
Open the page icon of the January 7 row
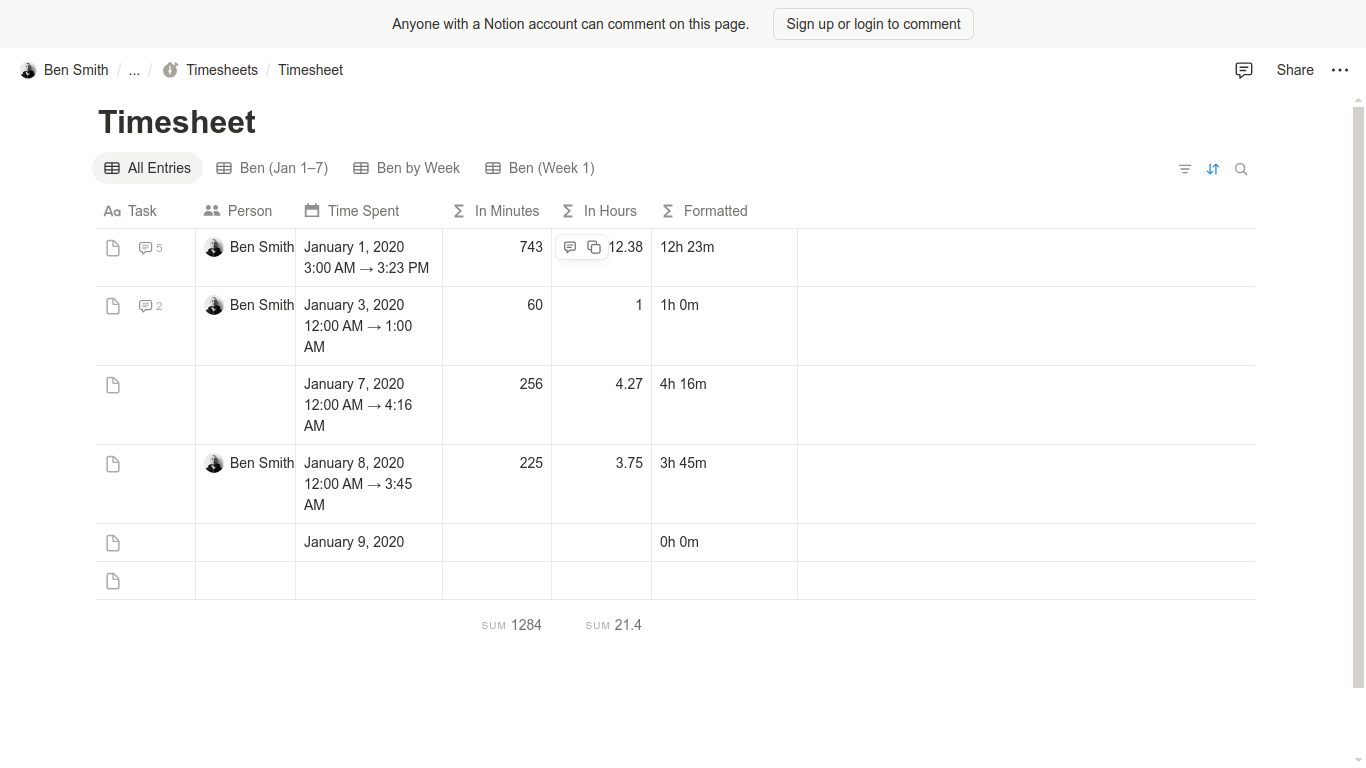[113, 385]
